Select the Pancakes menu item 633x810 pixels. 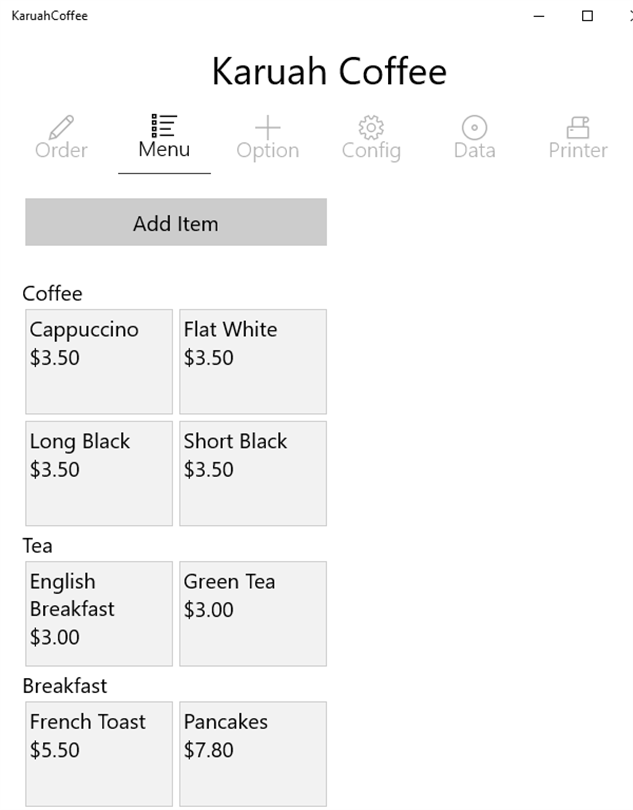[x=253, y=753]
